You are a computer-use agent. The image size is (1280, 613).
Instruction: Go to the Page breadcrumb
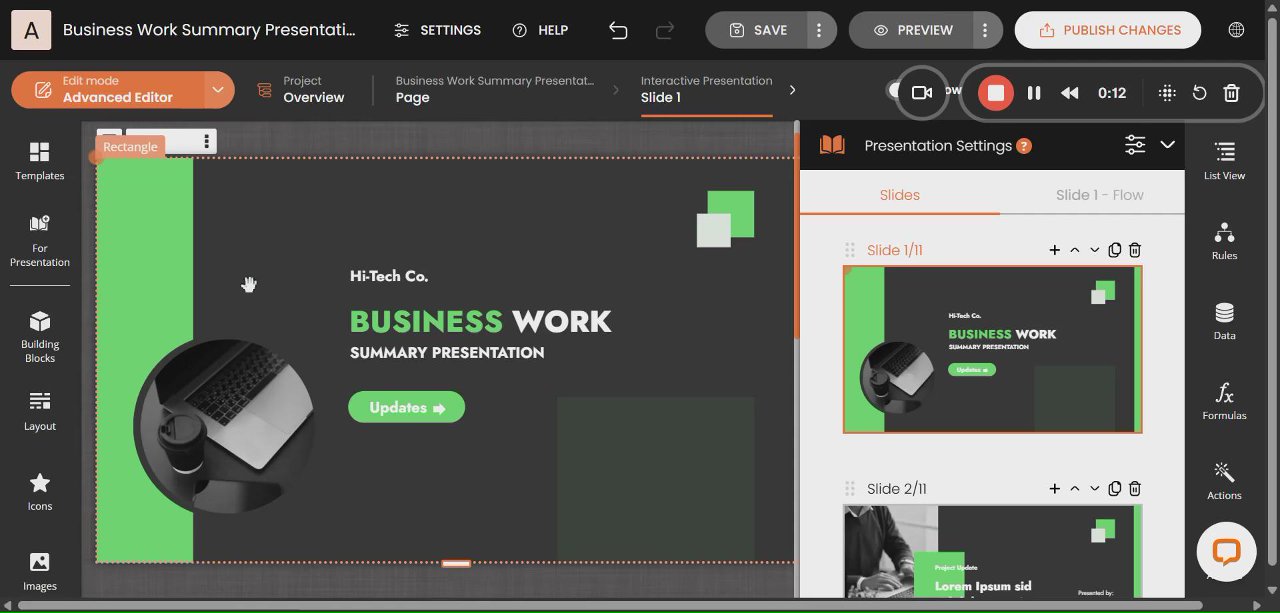(494, 90)
